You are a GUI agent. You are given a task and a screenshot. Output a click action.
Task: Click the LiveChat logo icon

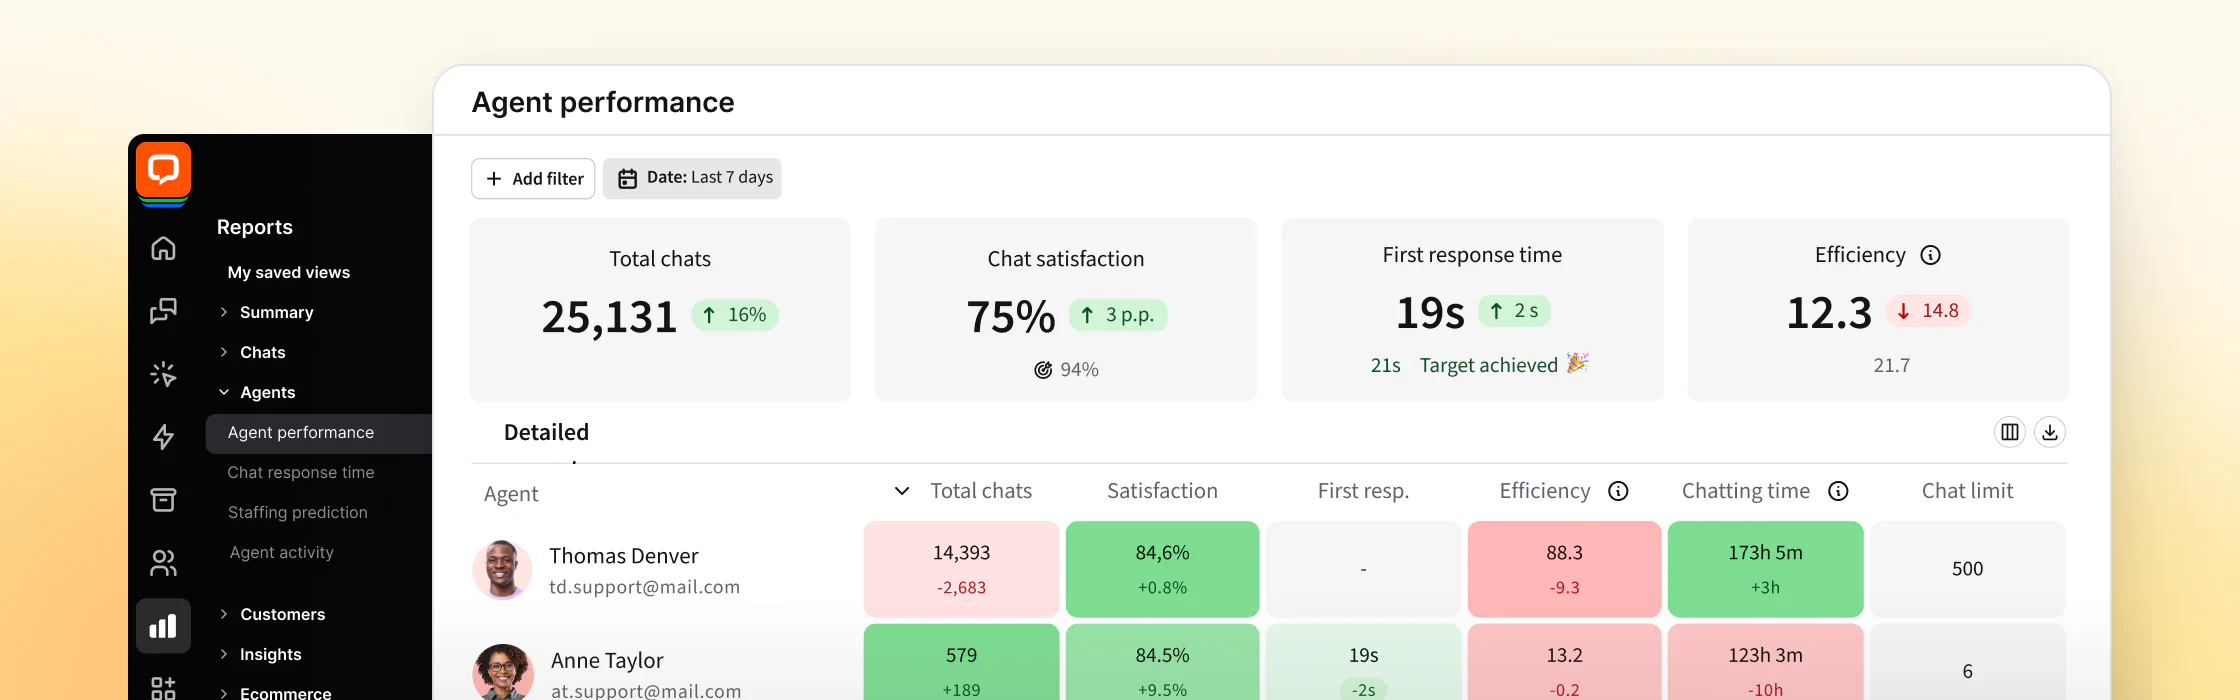[x=163, y=170]
